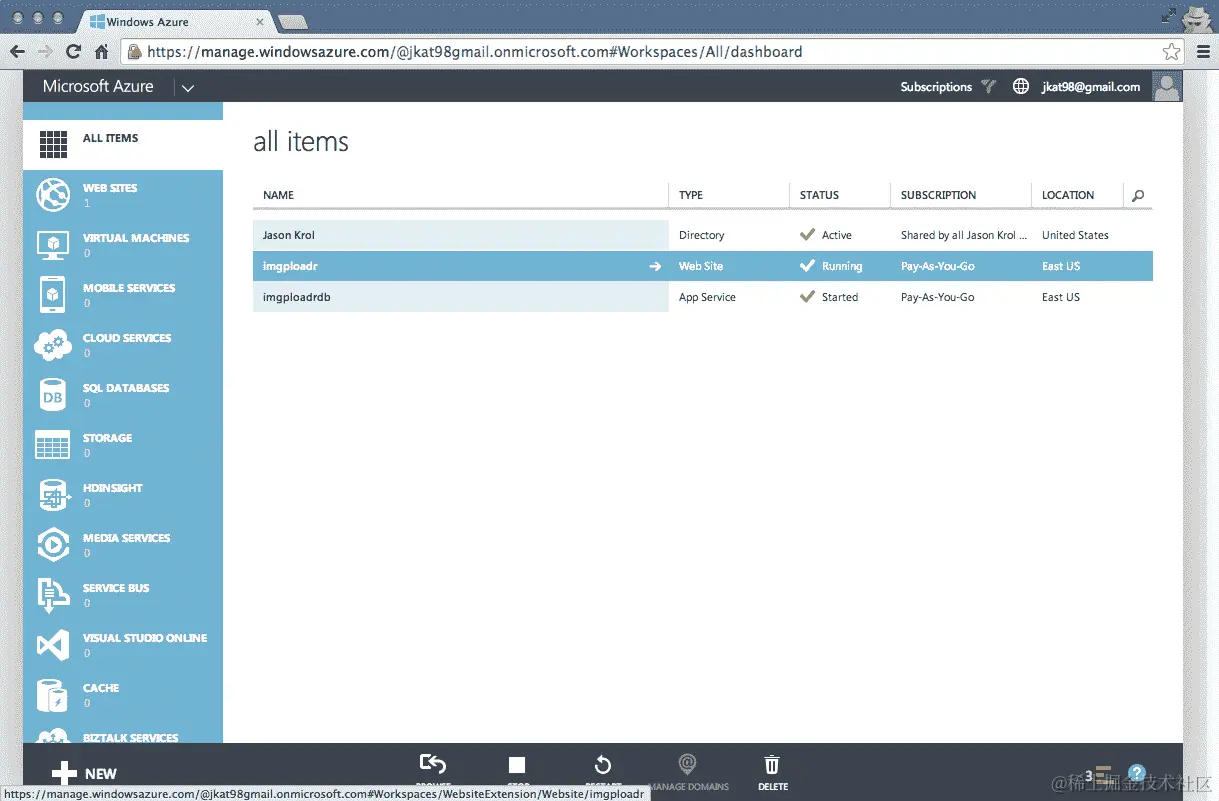The height and width of the screenshot is (801, 1219).
Task: Select the imgploadr name cell
Action: tap(461, 266)
